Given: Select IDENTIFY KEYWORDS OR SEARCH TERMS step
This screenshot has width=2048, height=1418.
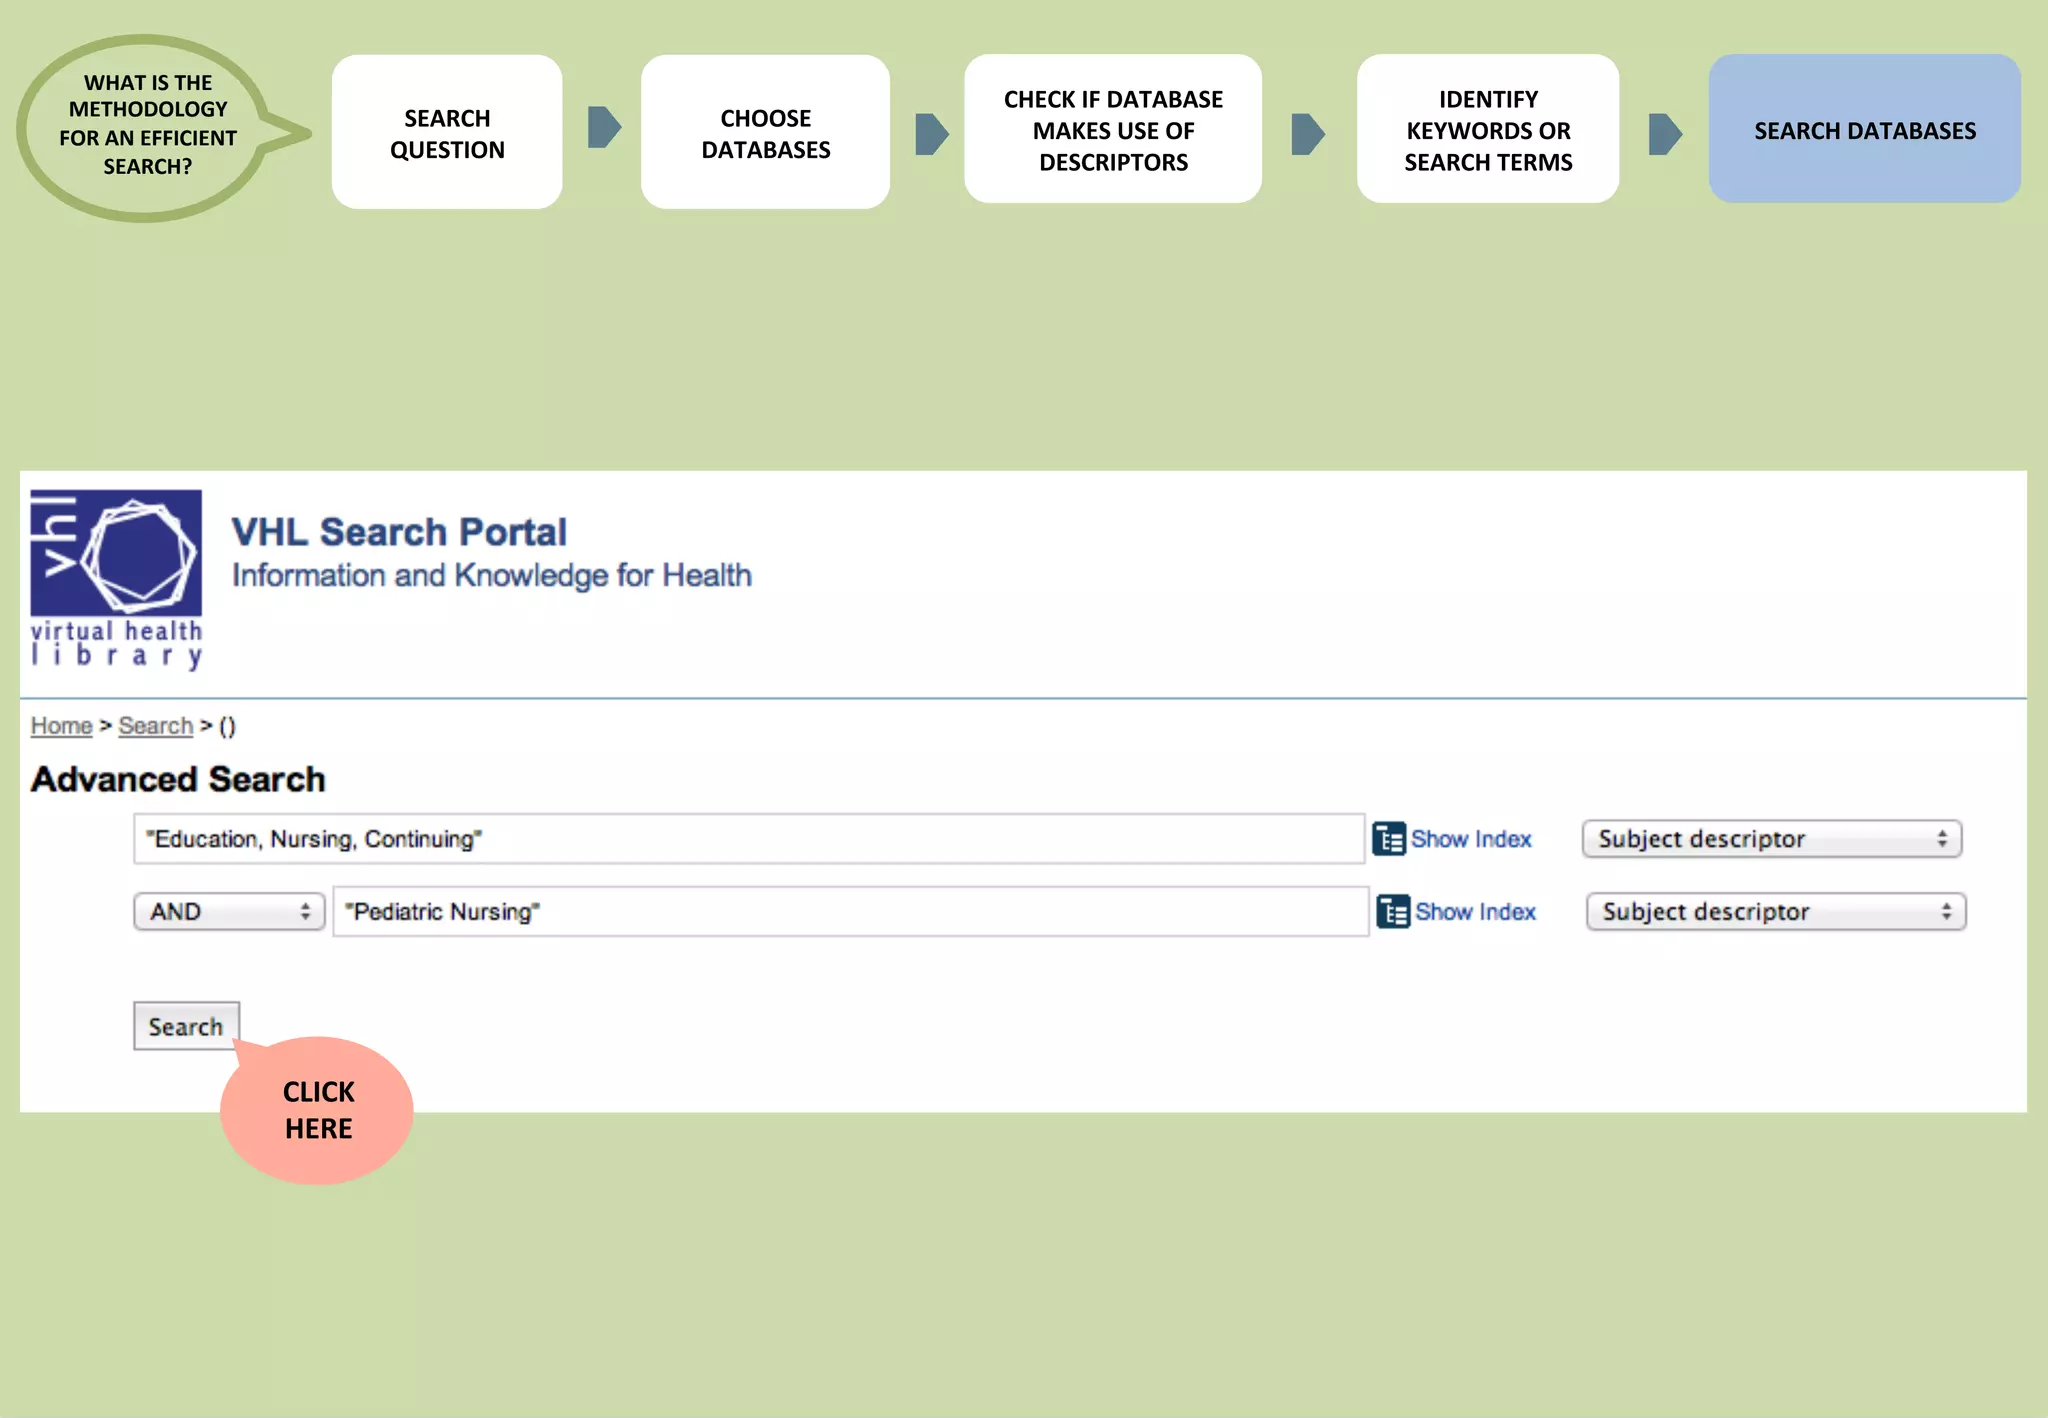Looking at the screenshot, I should coord(1488,130).
